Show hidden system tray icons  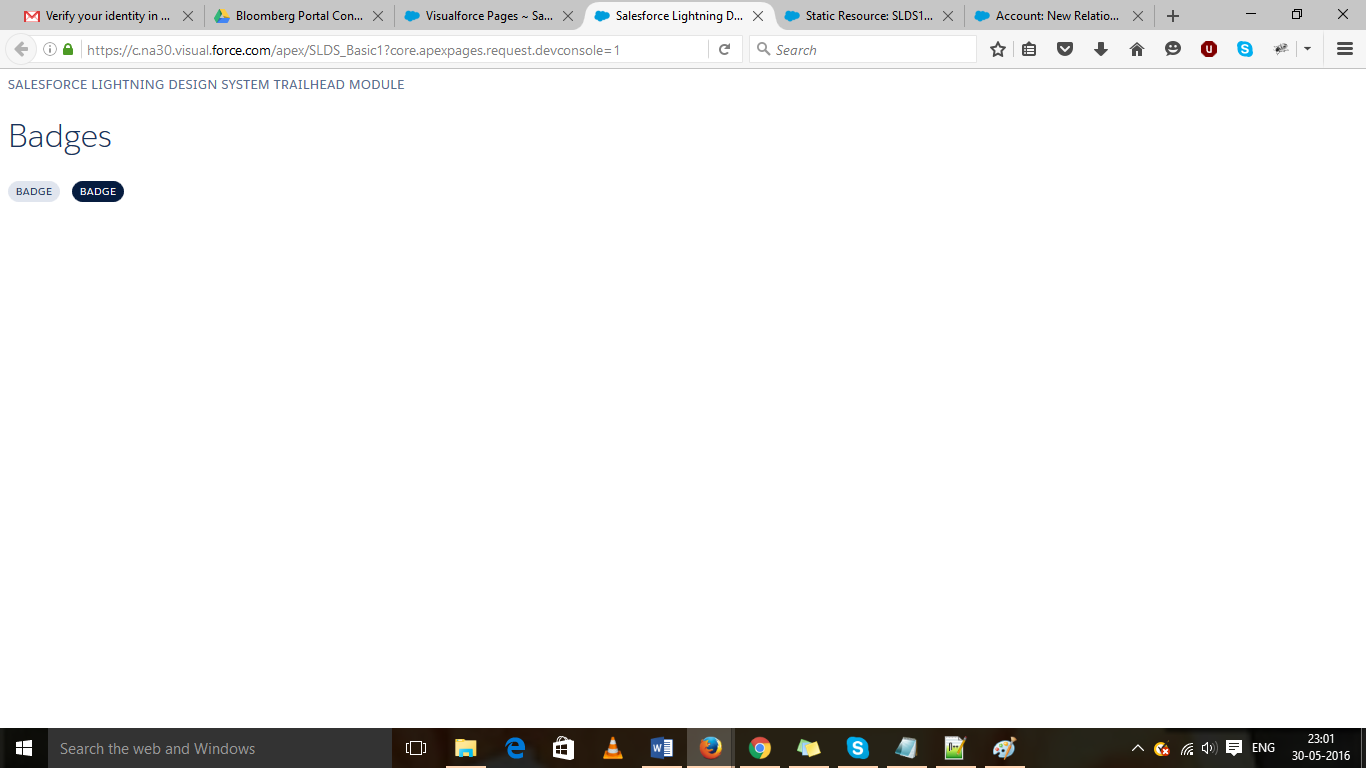(x=1137, y=748)
